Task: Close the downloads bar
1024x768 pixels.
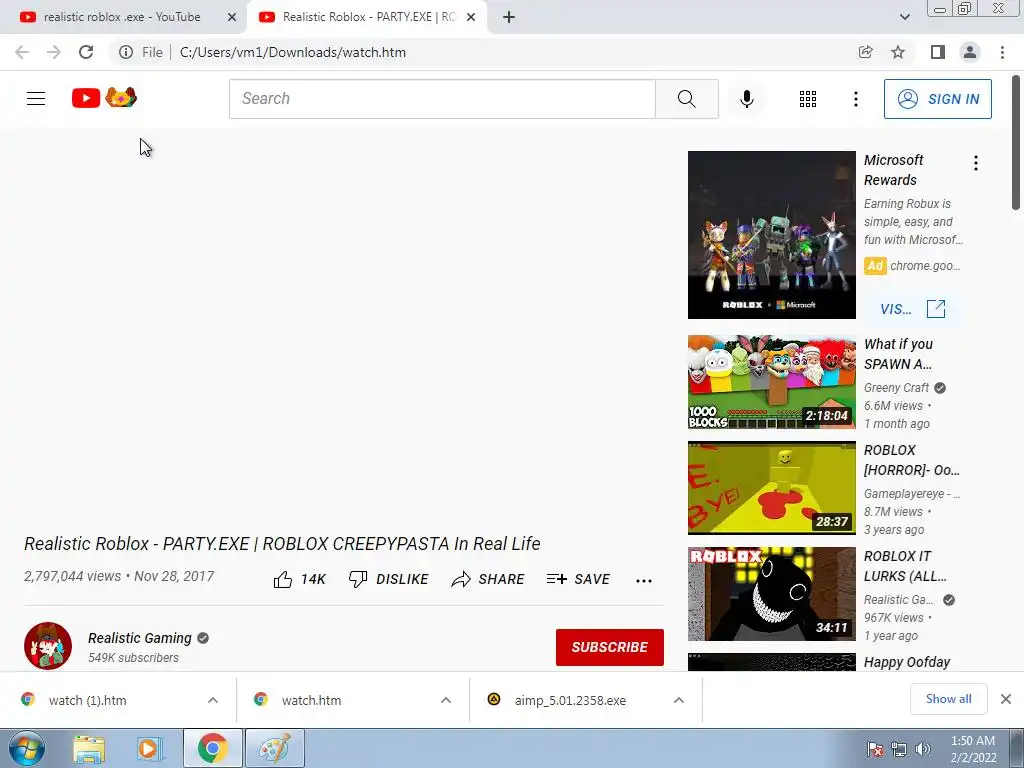Action: 1006,699
